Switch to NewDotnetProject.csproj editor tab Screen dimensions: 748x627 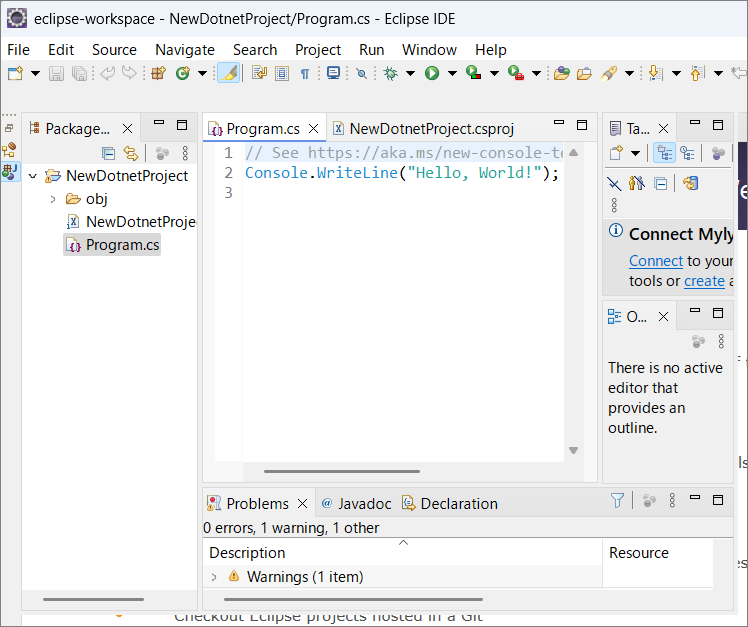point(423,128)
